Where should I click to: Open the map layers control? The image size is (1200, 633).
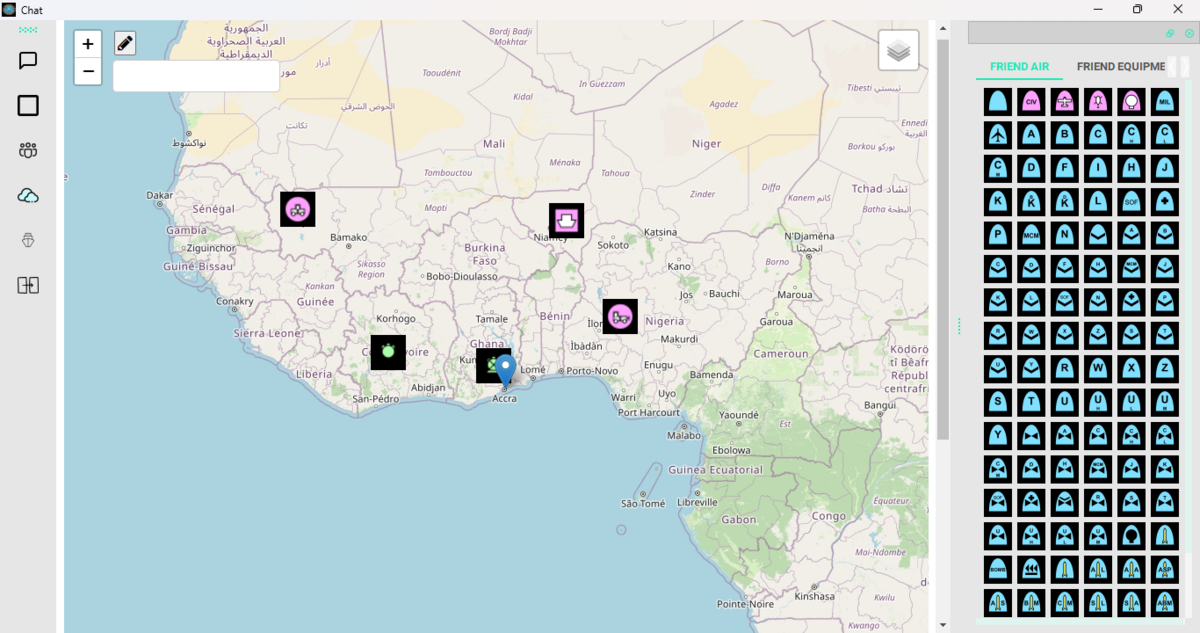898,50
